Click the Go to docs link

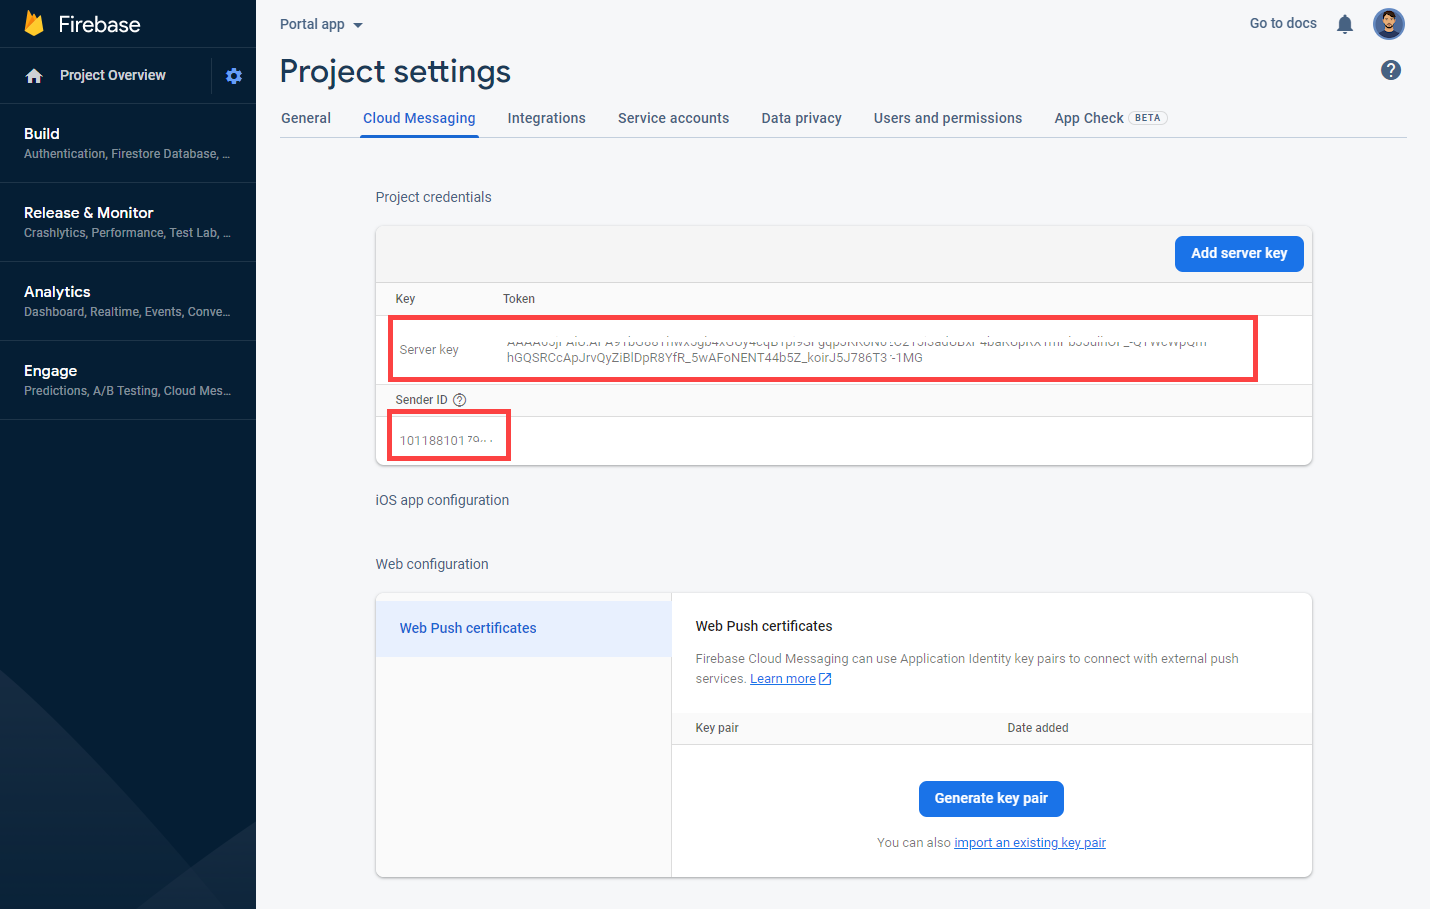pos(1283,23)
